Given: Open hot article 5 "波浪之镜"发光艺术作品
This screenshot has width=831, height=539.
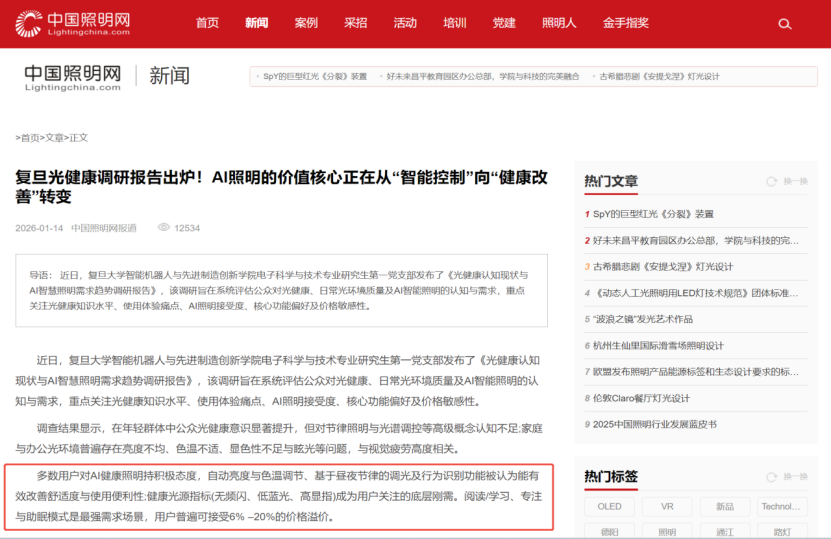Looking at the screenshot, I should pyautogui.click(x=642, y=319).
